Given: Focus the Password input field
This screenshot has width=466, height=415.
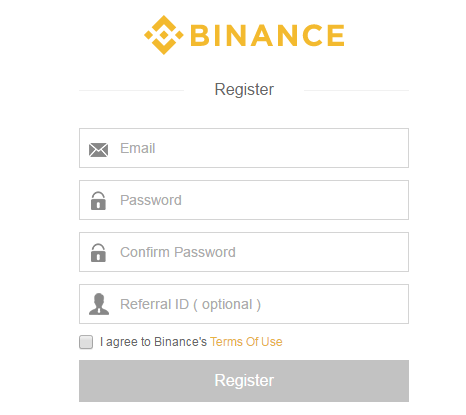Looking at the screenshot, I should (x=244, y=200).
